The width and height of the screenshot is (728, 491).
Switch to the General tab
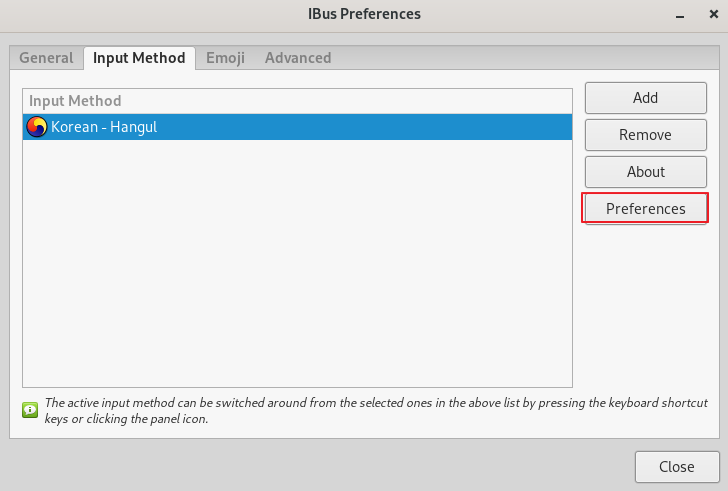[x=46, y=58]
